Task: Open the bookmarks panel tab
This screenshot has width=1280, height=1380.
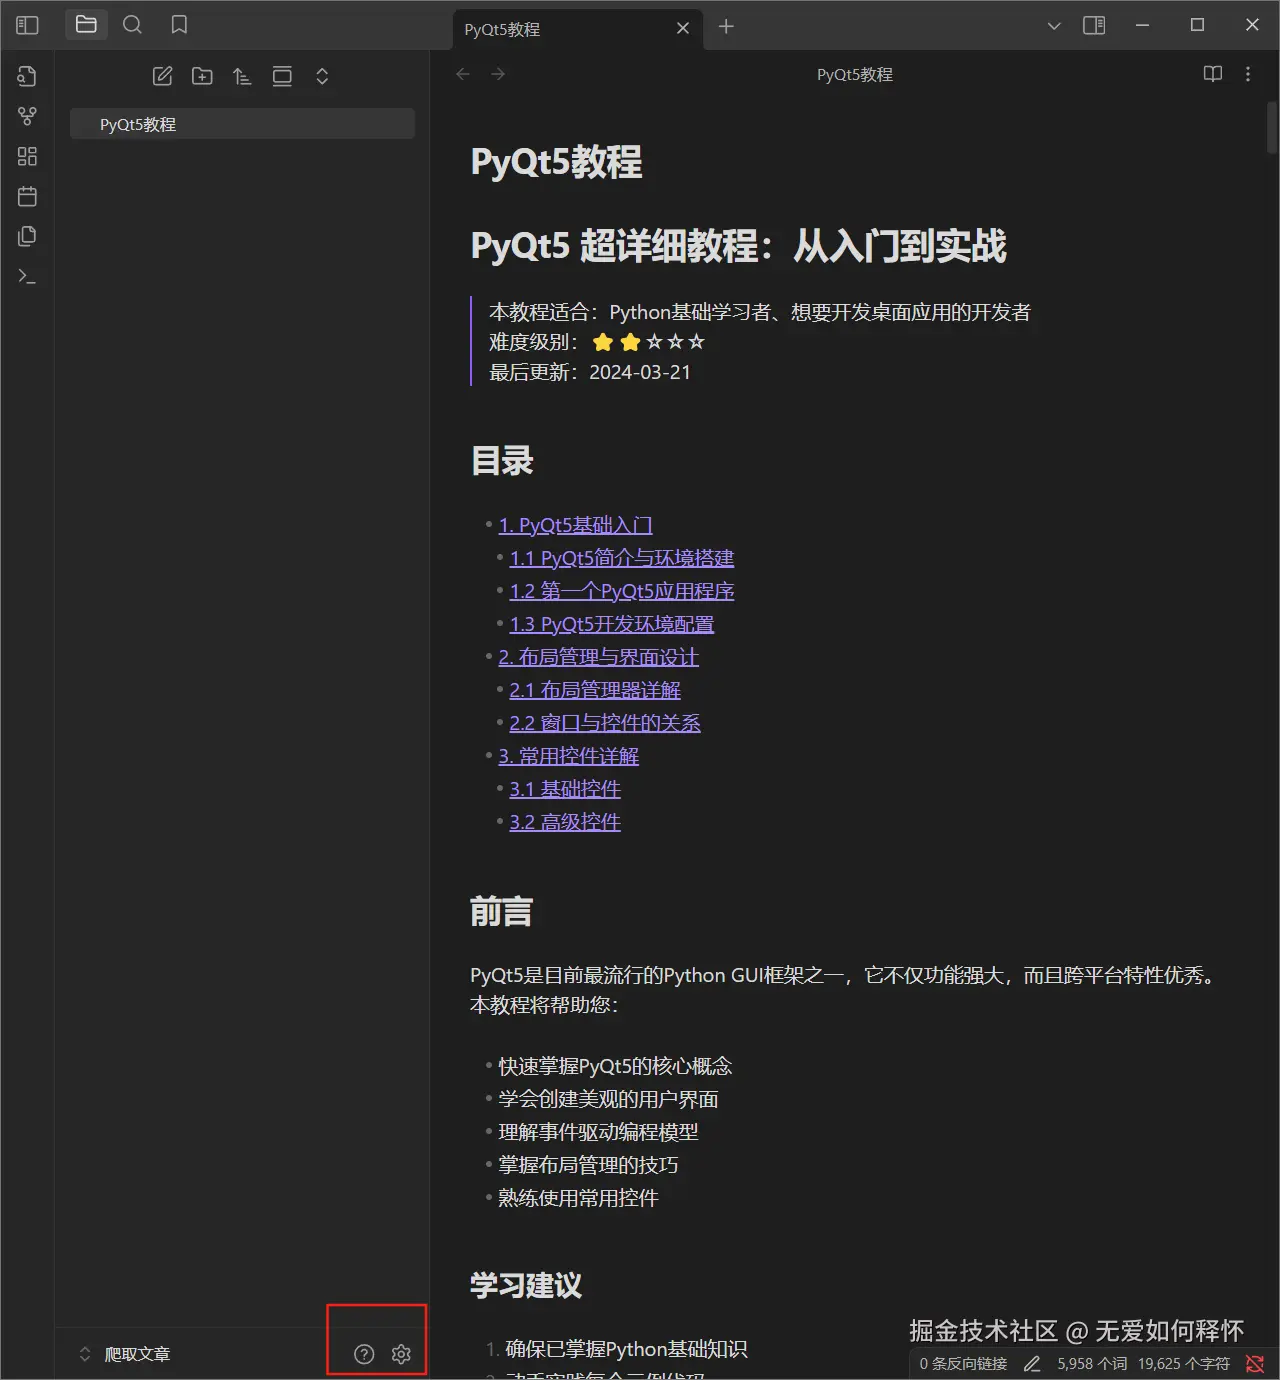Action: pos(179,25)
